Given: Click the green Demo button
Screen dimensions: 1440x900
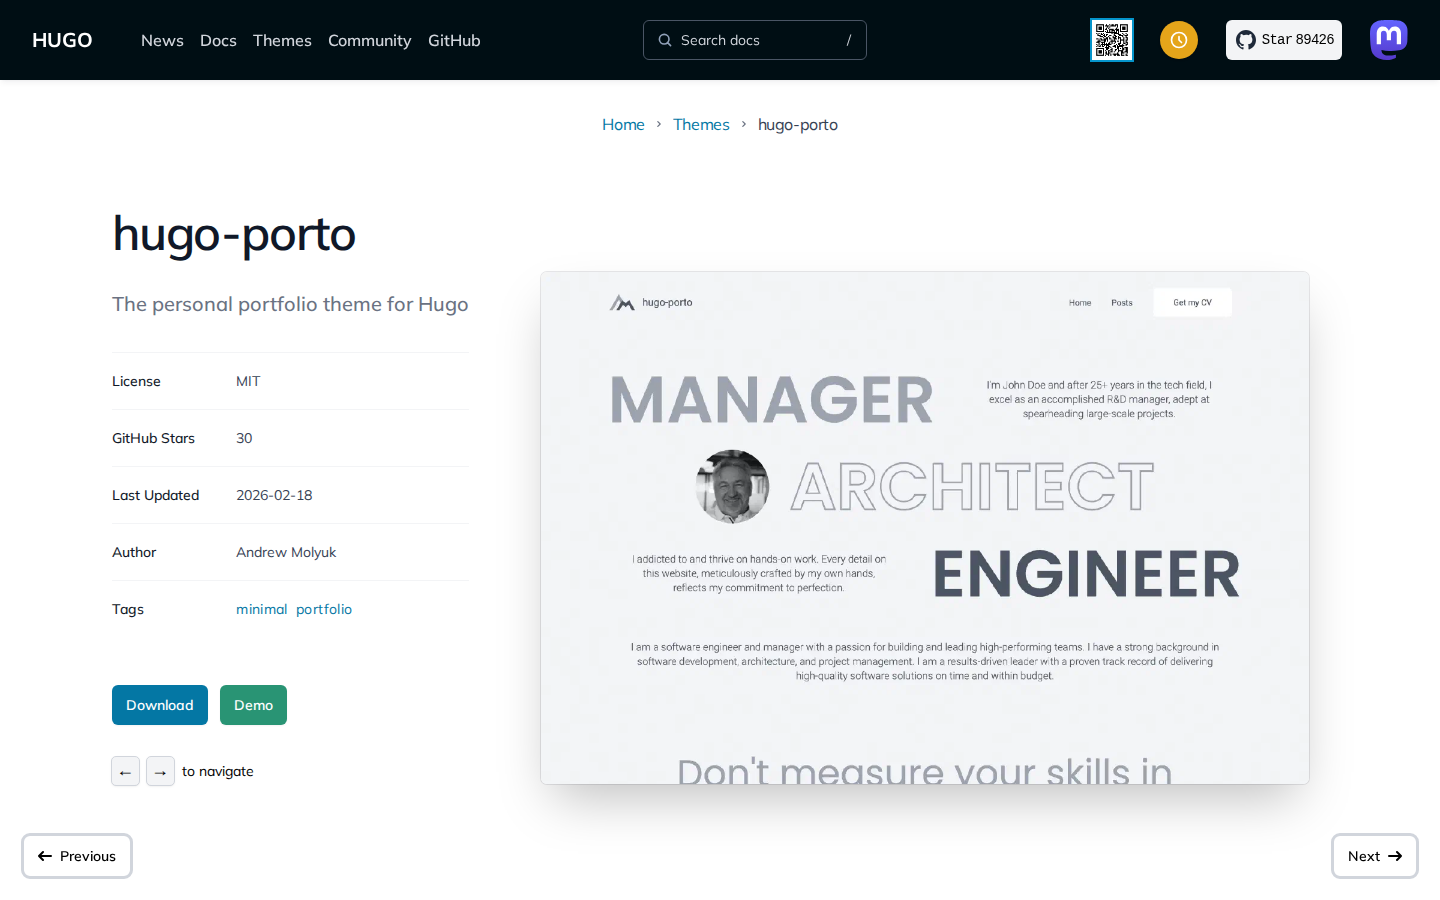Looking at the screenshot, I should (x=253, y=705).
